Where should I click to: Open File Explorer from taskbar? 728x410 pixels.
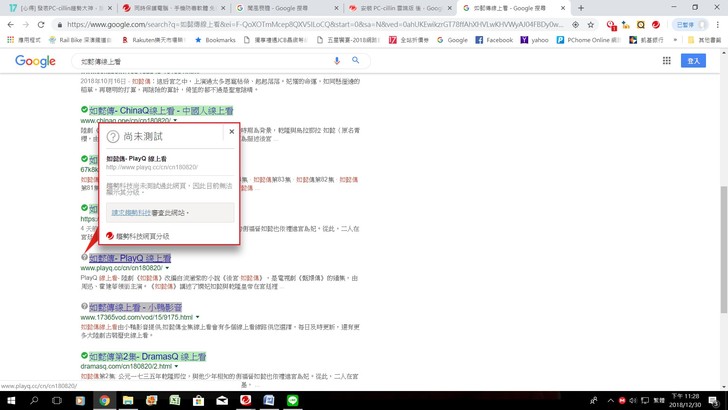click(128, 400)
